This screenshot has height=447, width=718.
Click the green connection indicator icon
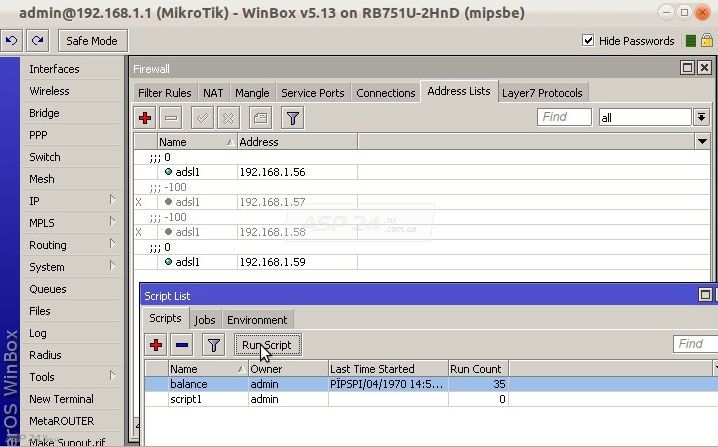pyautogui.click(x=691, y=41)
